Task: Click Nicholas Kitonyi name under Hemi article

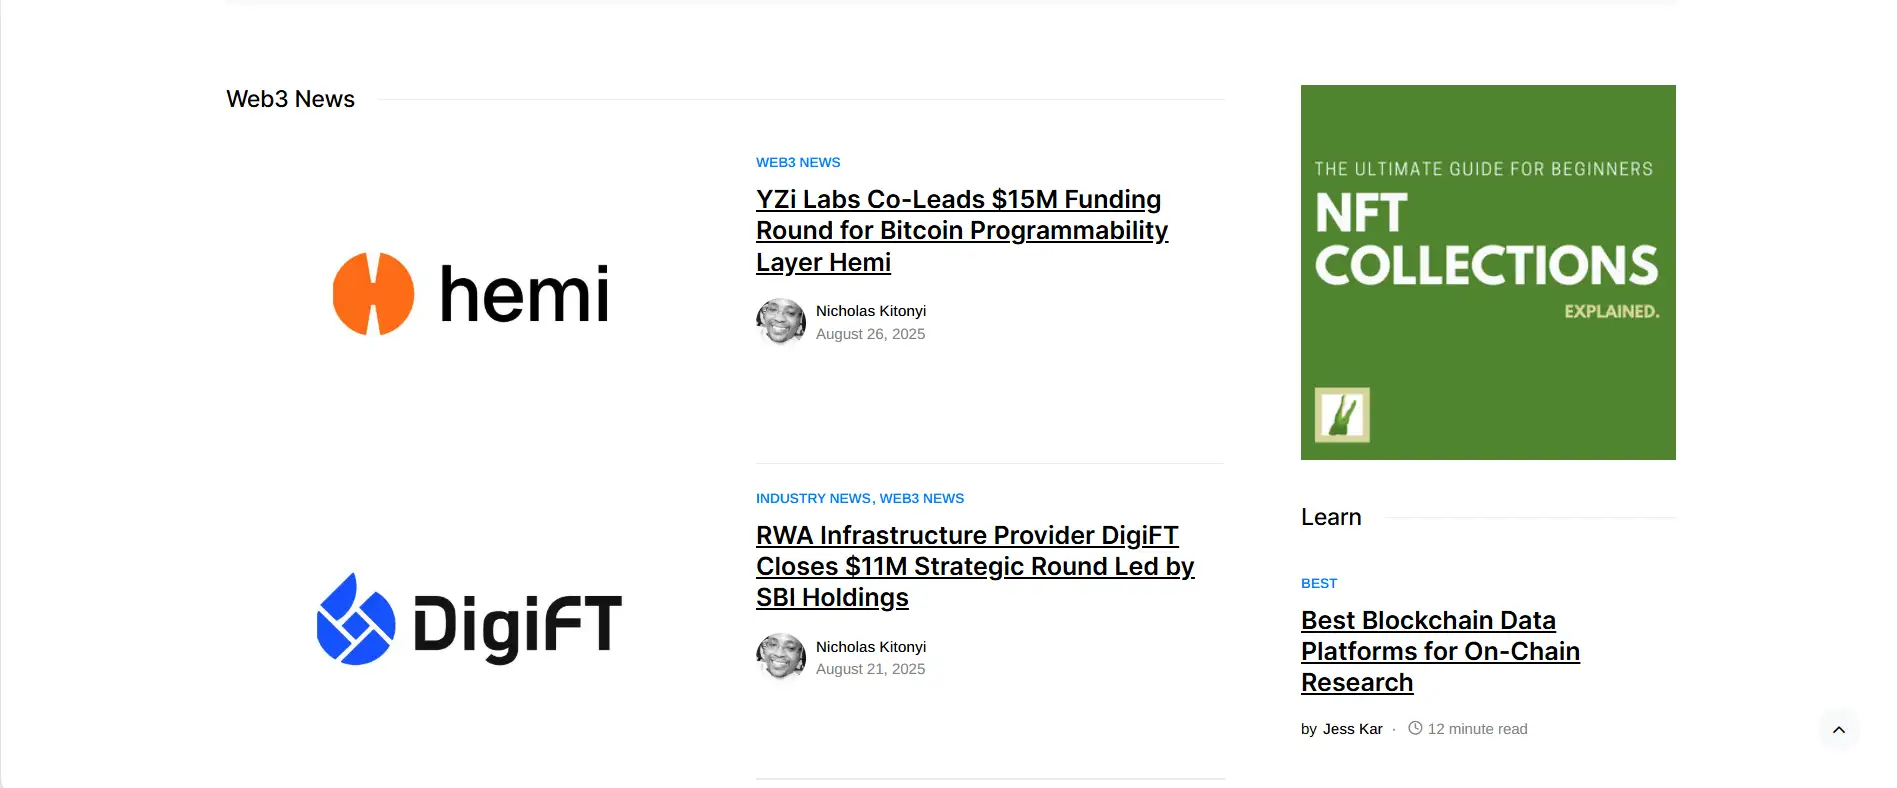Action: [870, 311]
